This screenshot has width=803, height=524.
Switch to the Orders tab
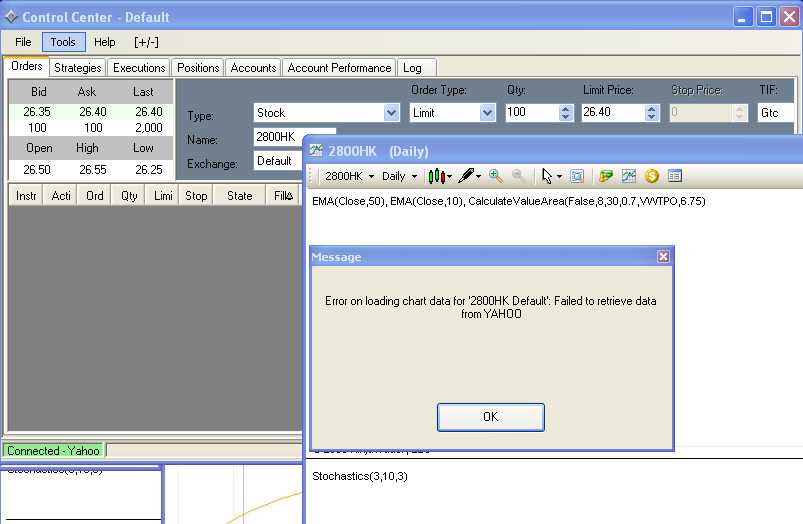tap(27, 66)
